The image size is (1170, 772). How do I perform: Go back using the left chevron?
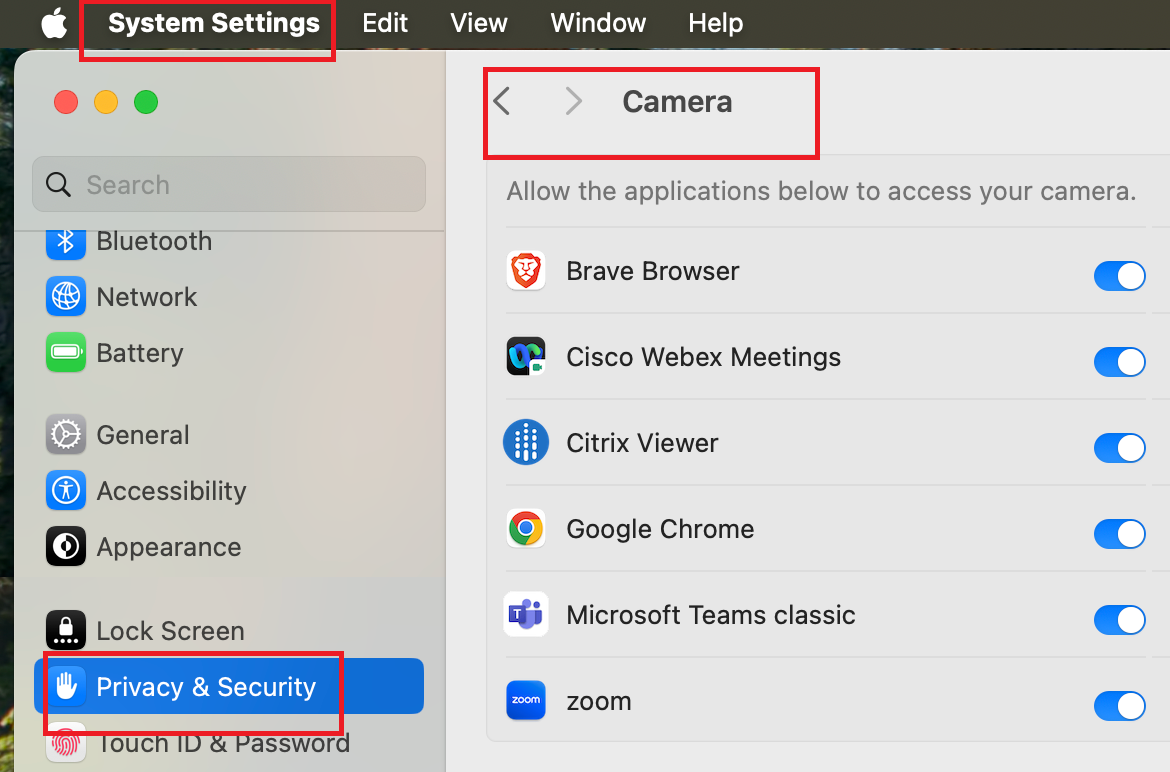pos(502,101)
